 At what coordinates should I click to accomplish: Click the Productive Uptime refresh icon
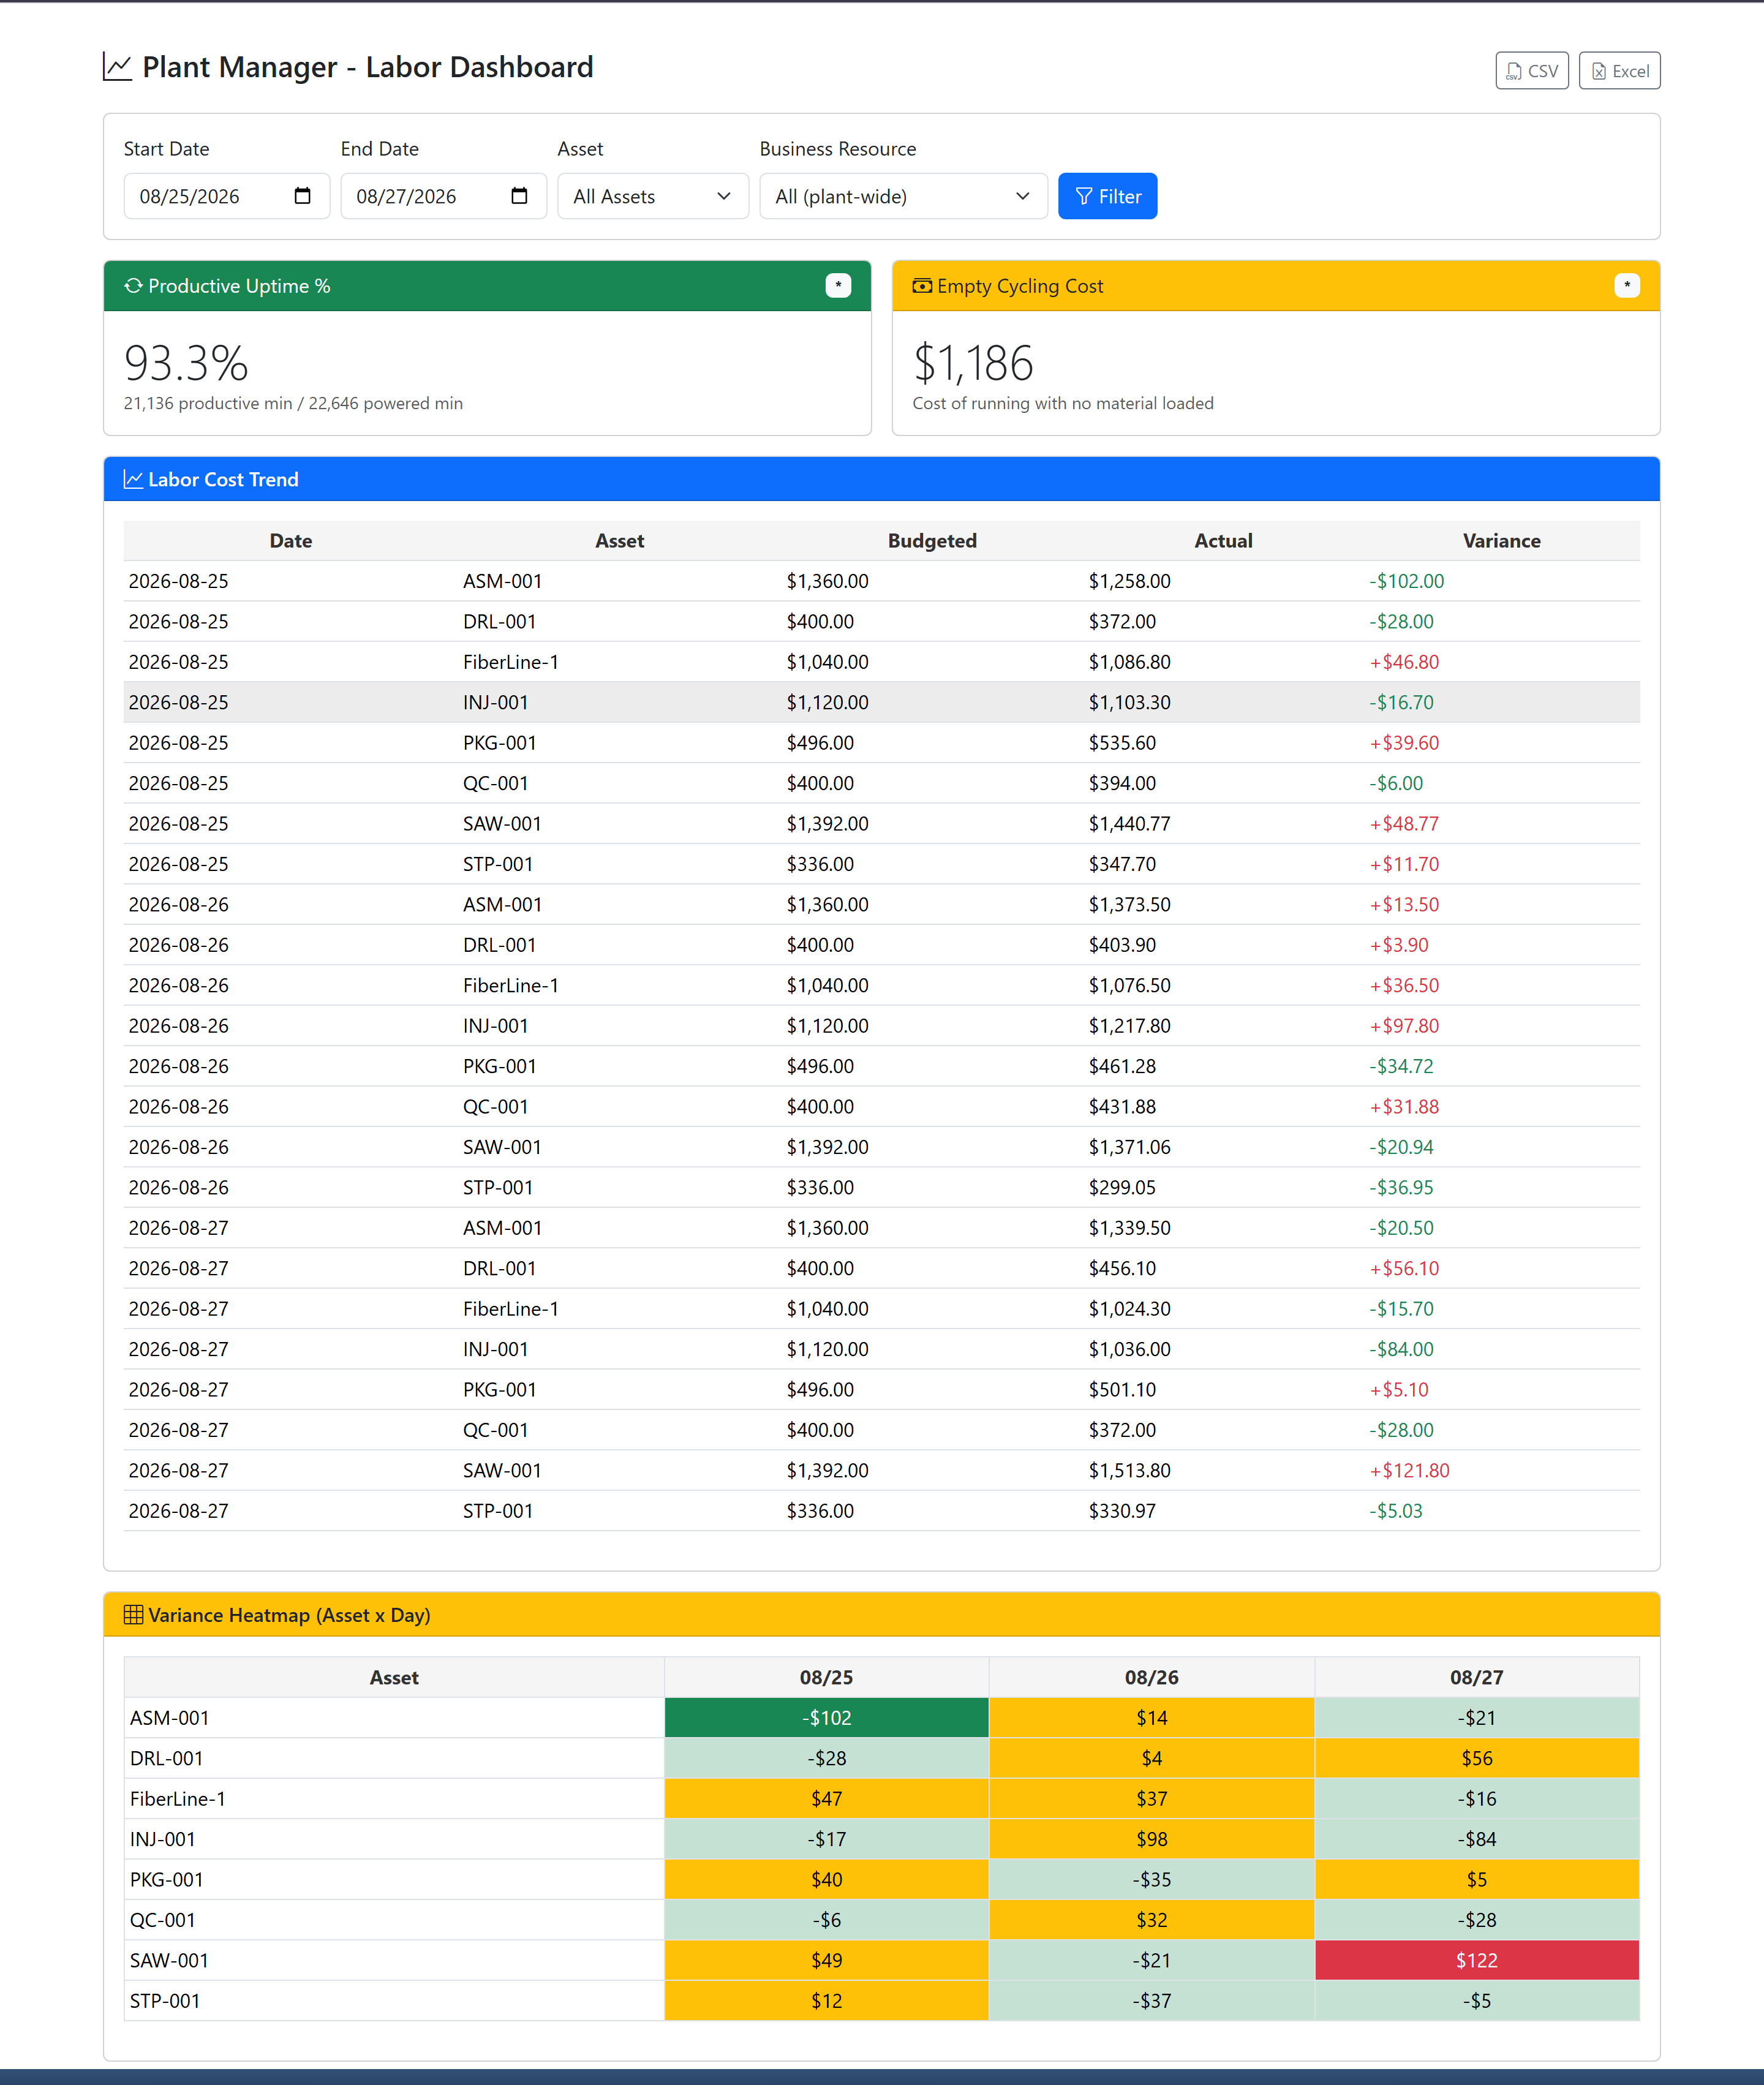(133, 286)
